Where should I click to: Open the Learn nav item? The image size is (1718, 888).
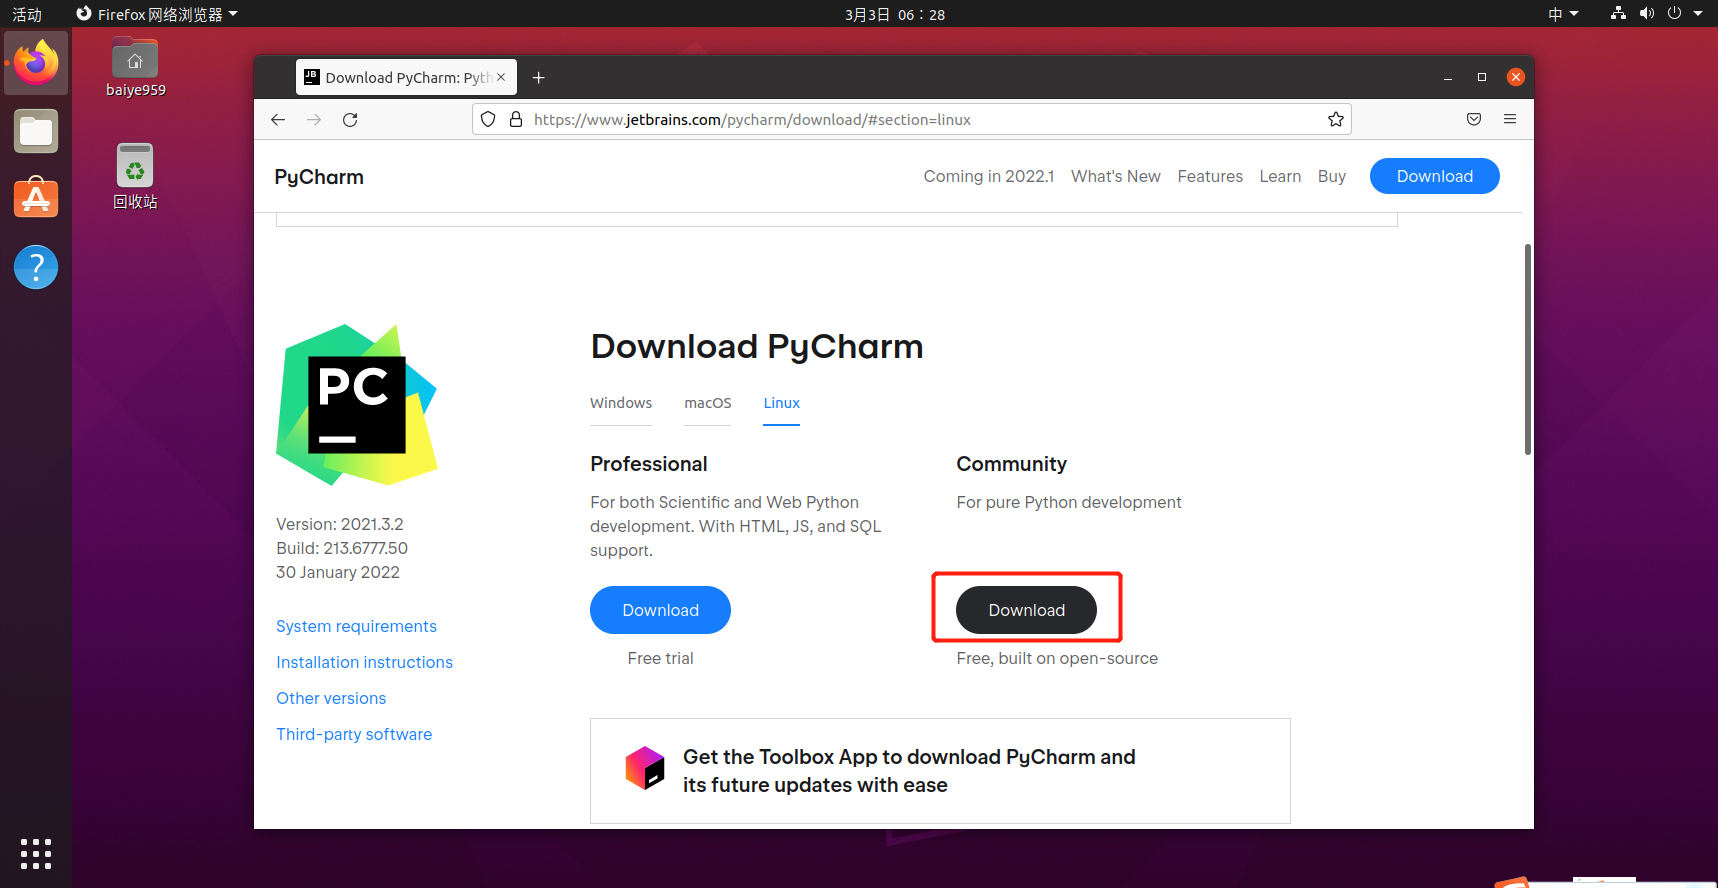(x=1280, y=176)
